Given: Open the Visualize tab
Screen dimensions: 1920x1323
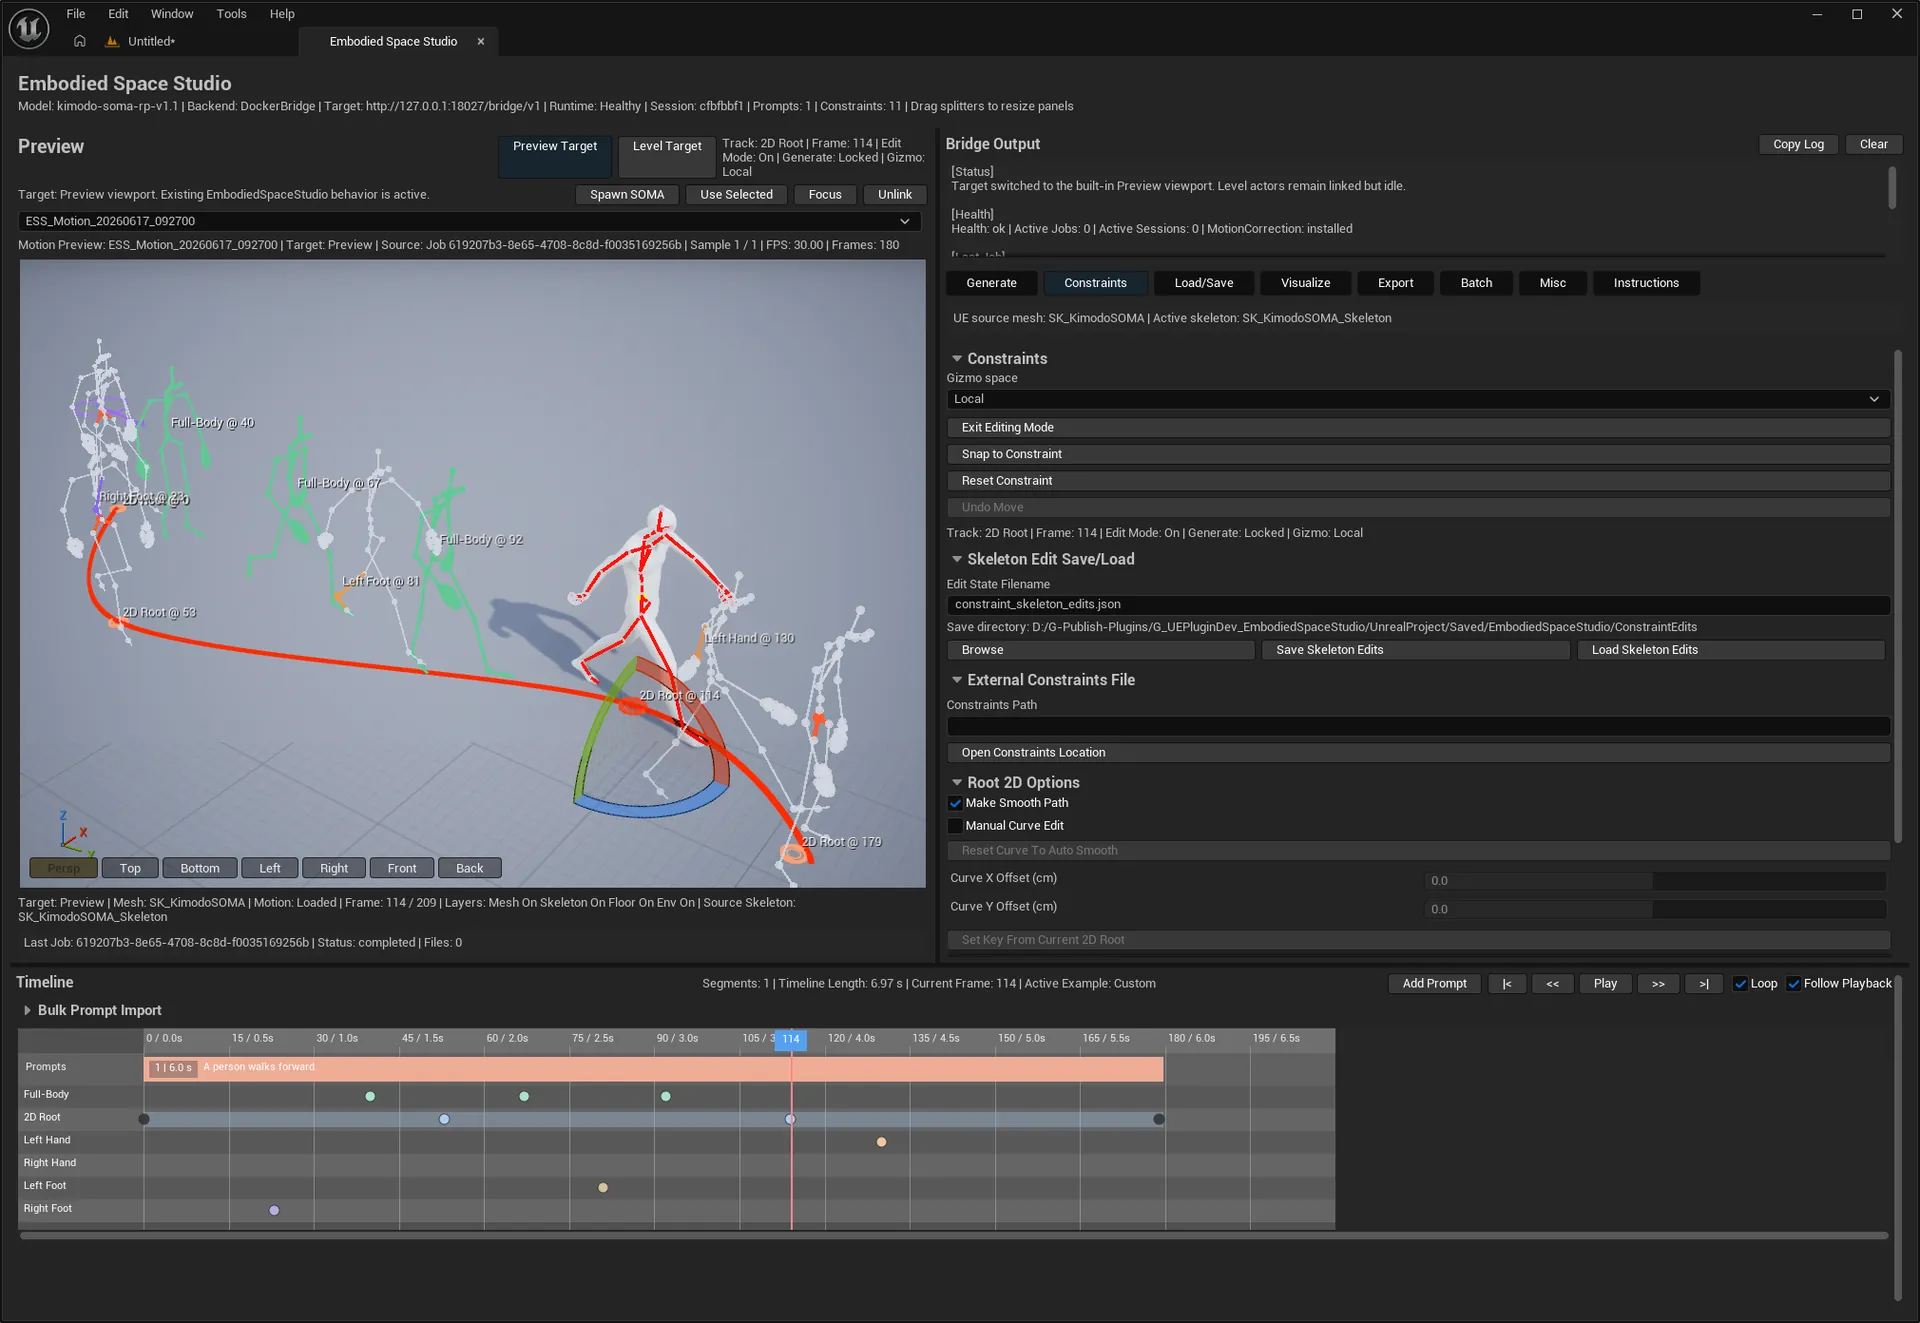Looking at the screenshot, I should pyautogui.click(x=1305, y=283).
